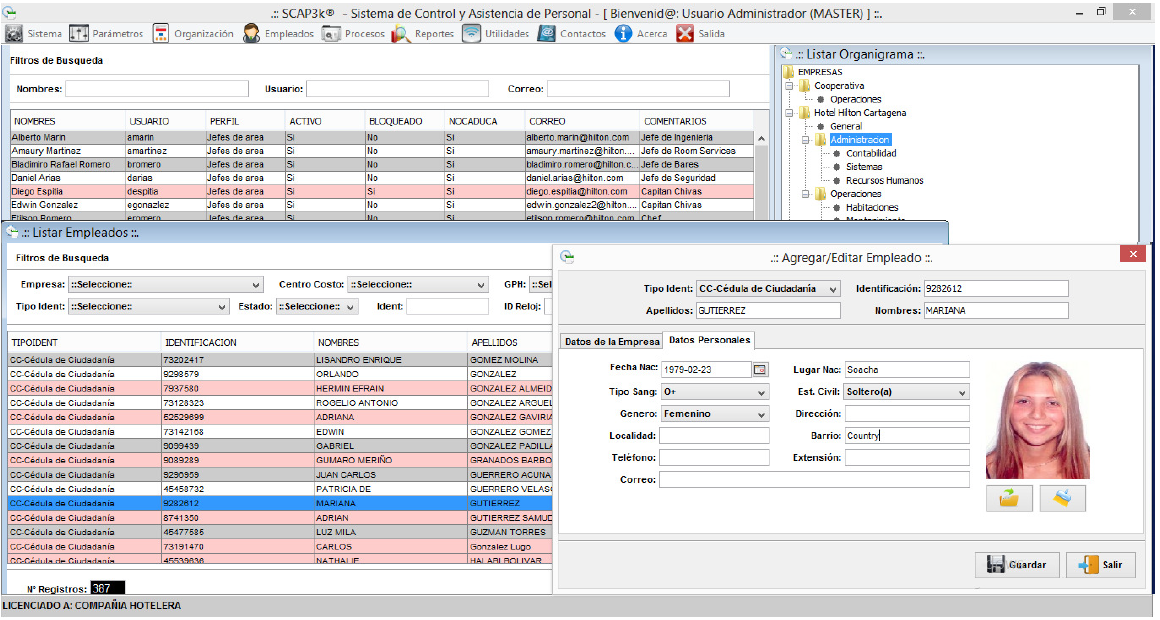Click the red Salida exit icon

685,33
